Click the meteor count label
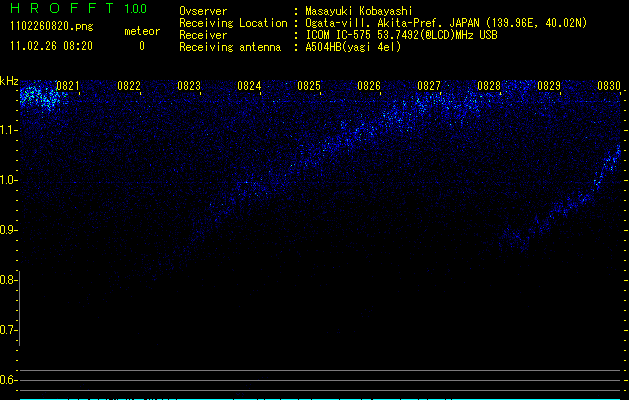Image resolution: width=629 pixels, height=400 pixels. [142, 31]
